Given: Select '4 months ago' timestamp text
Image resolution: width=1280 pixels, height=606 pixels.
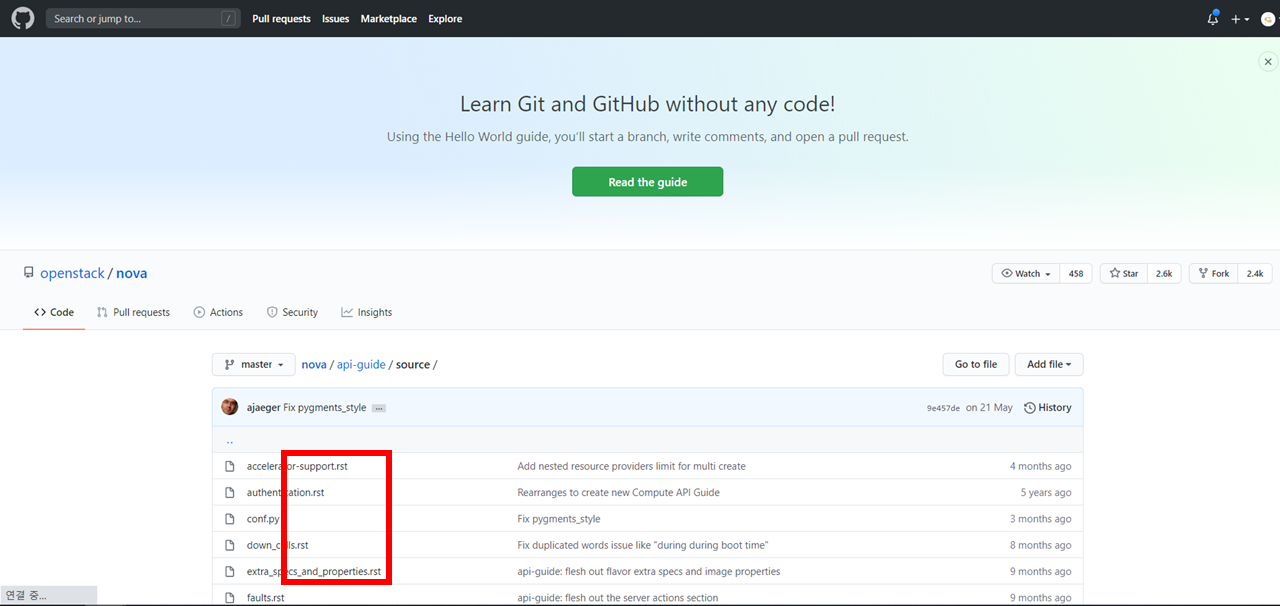Looking at the screenshot, I should coord(1040,466).
